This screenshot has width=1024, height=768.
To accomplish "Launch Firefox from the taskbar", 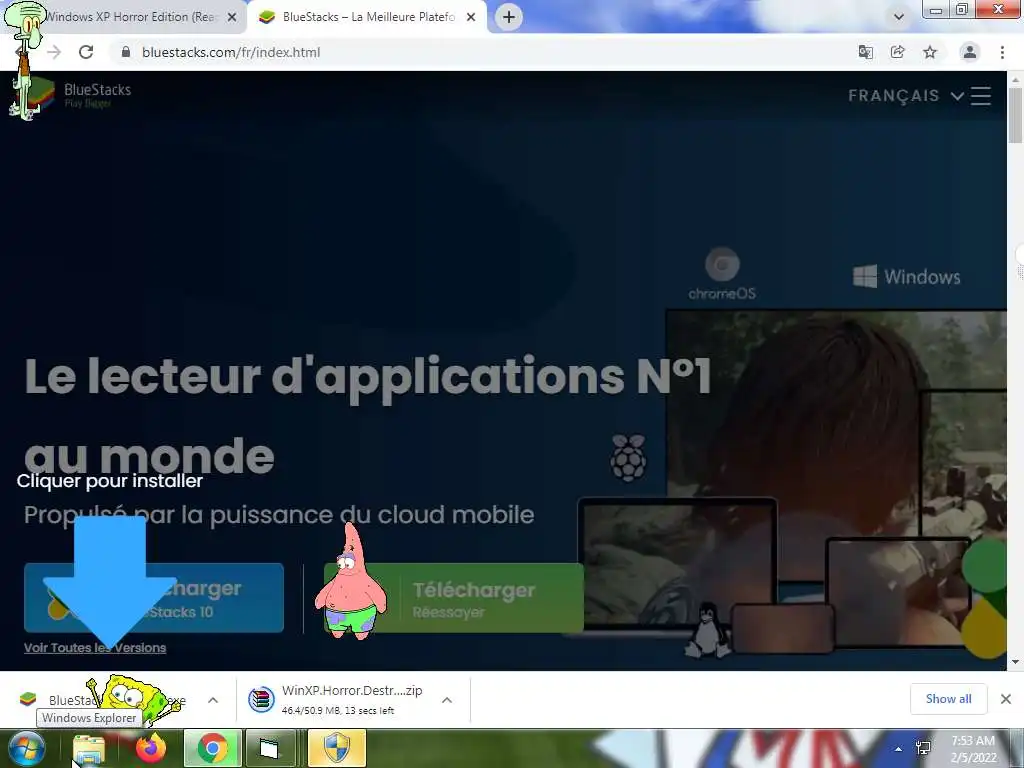I will point(151,748).
